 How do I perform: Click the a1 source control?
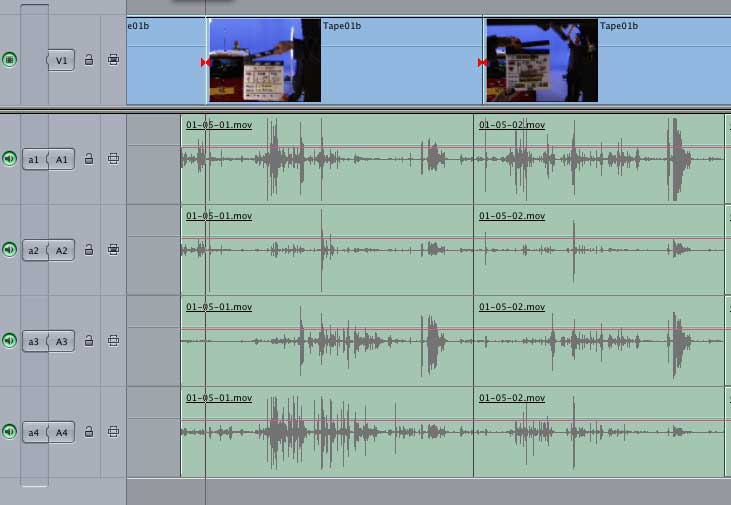click(34, 159)
